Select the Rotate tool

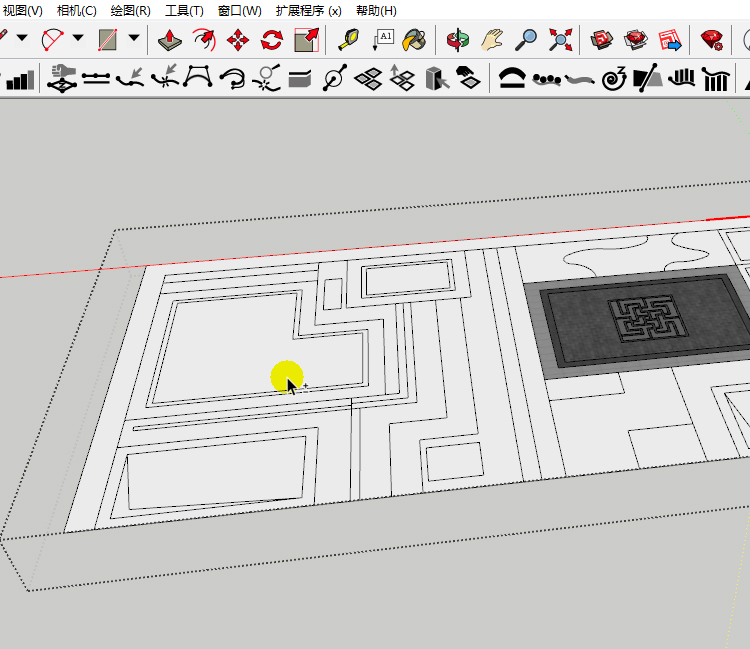tap(272, 40)
